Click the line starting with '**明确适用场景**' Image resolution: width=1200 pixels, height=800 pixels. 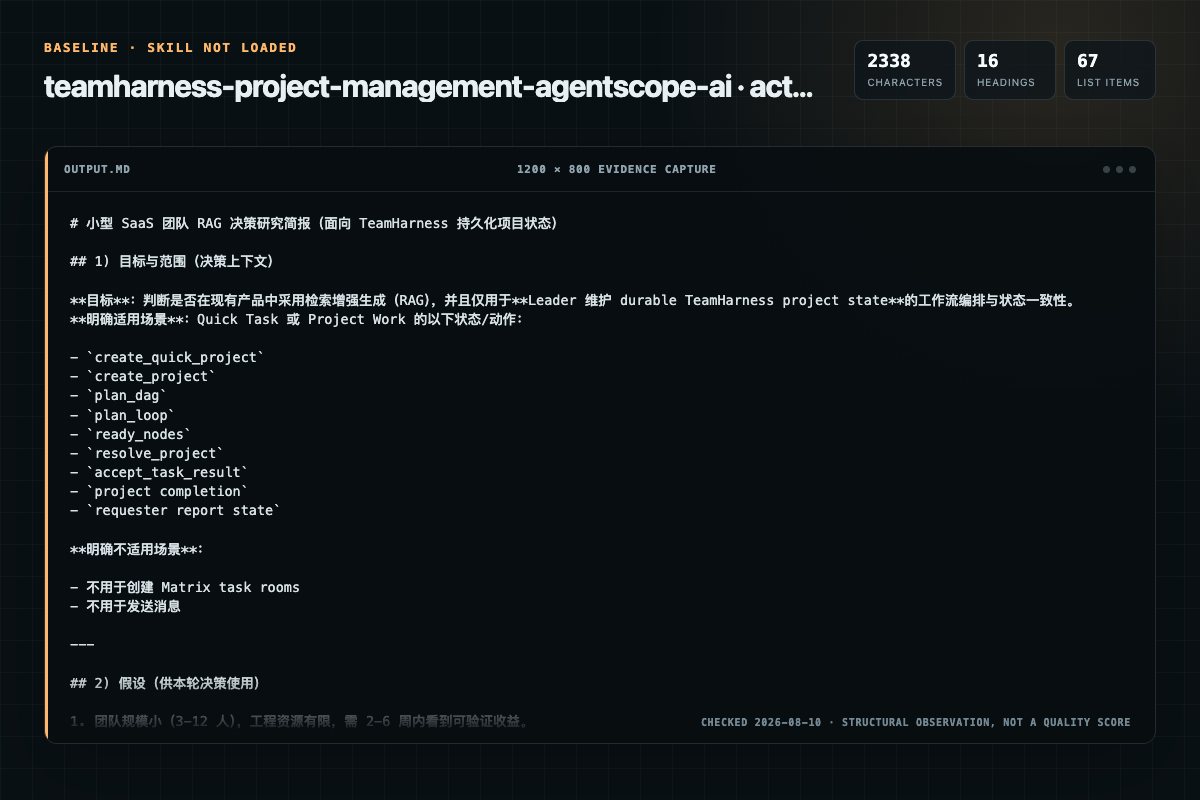[296, 319]
